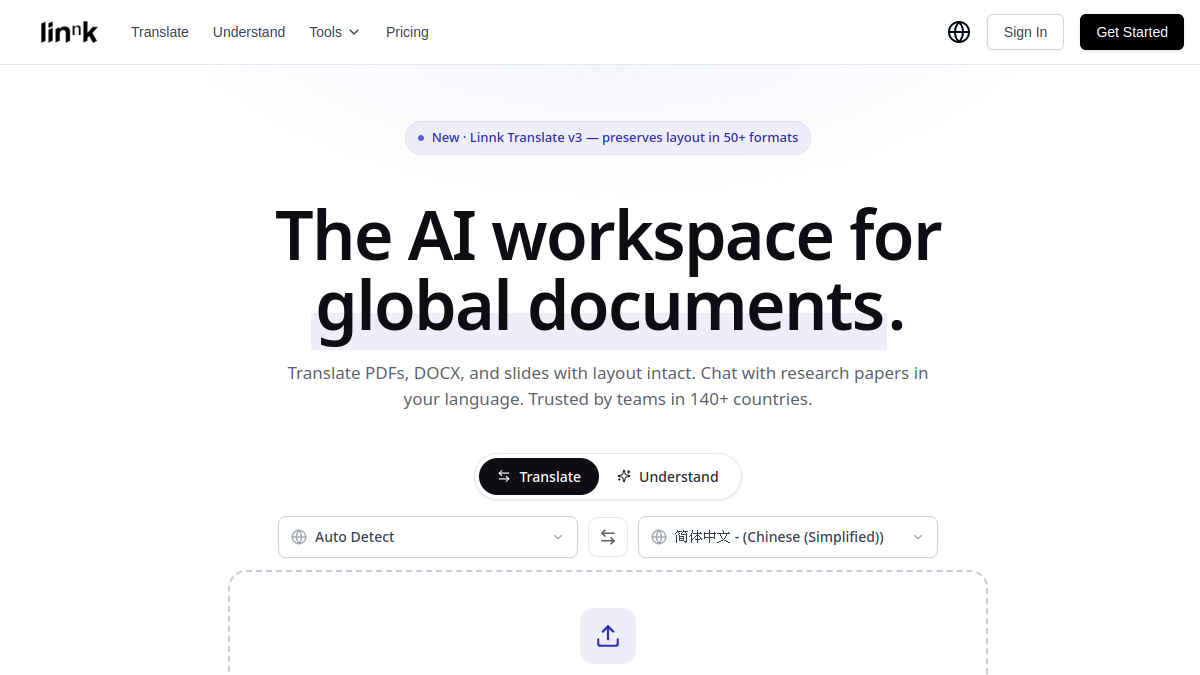Switch to Understand mode
The image size is (1200, 675).
point(668,477)
